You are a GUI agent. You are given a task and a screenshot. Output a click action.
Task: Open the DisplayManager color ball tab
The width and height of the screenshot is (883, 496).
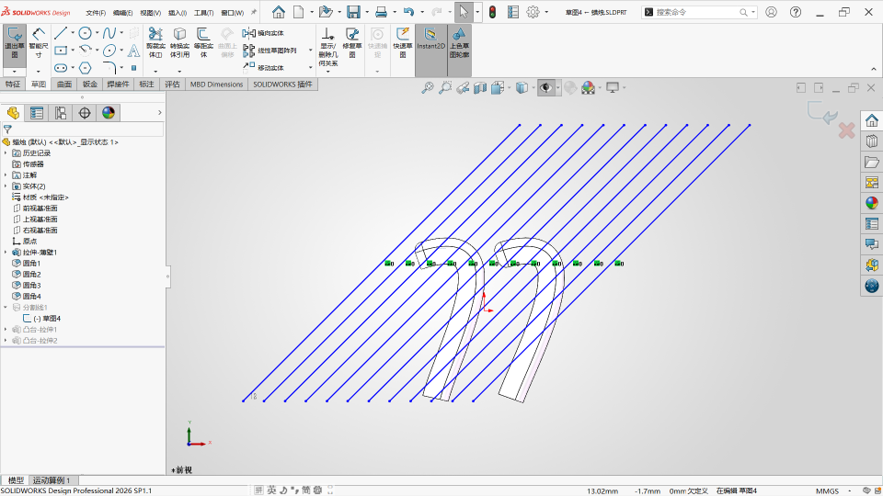108,113
